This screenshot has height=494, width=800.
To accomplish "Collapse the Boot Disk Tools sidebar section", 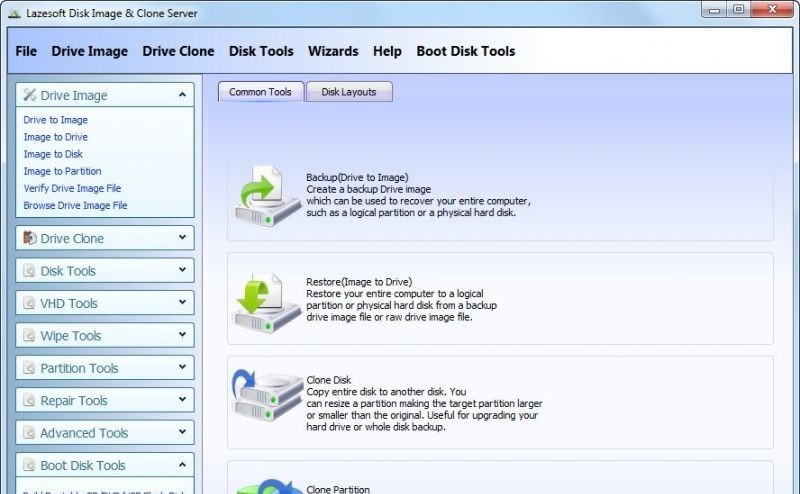I will point(182,464).
